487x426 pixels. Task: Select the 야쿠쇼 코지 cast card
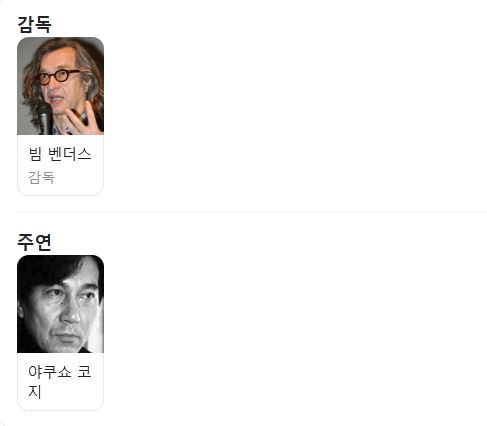(x=60, y=333)
